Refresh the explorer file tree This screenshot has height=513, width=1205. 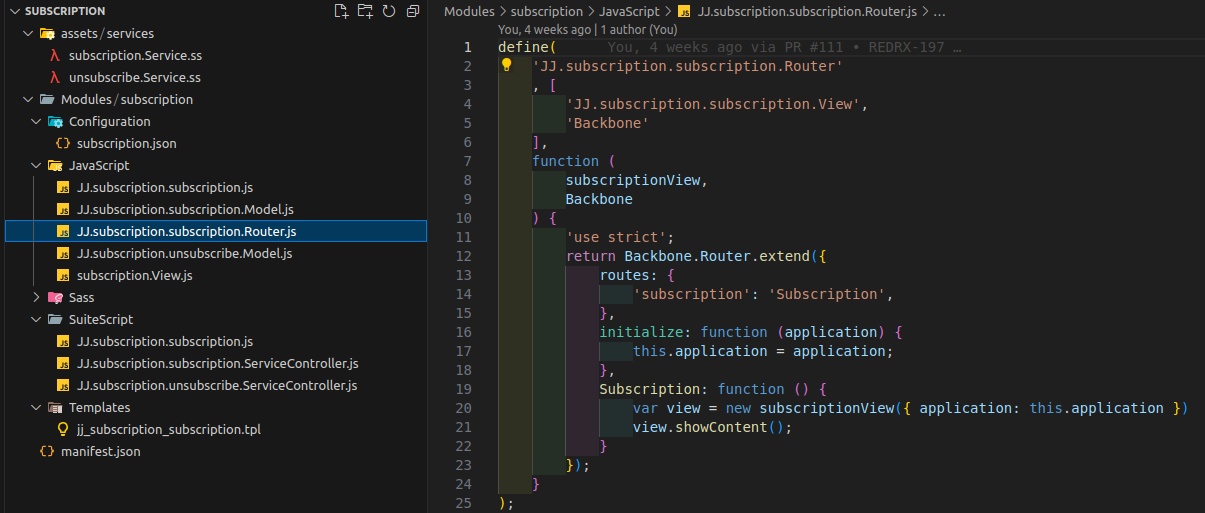point(388,11)
